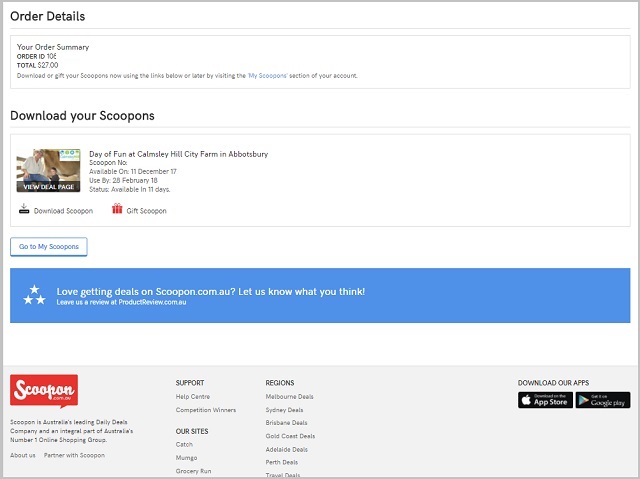Follow Leave us a review at ProductReview.com.au
Image resolution: width=640 pixels, height=479 pixels.
pos(121,302)
